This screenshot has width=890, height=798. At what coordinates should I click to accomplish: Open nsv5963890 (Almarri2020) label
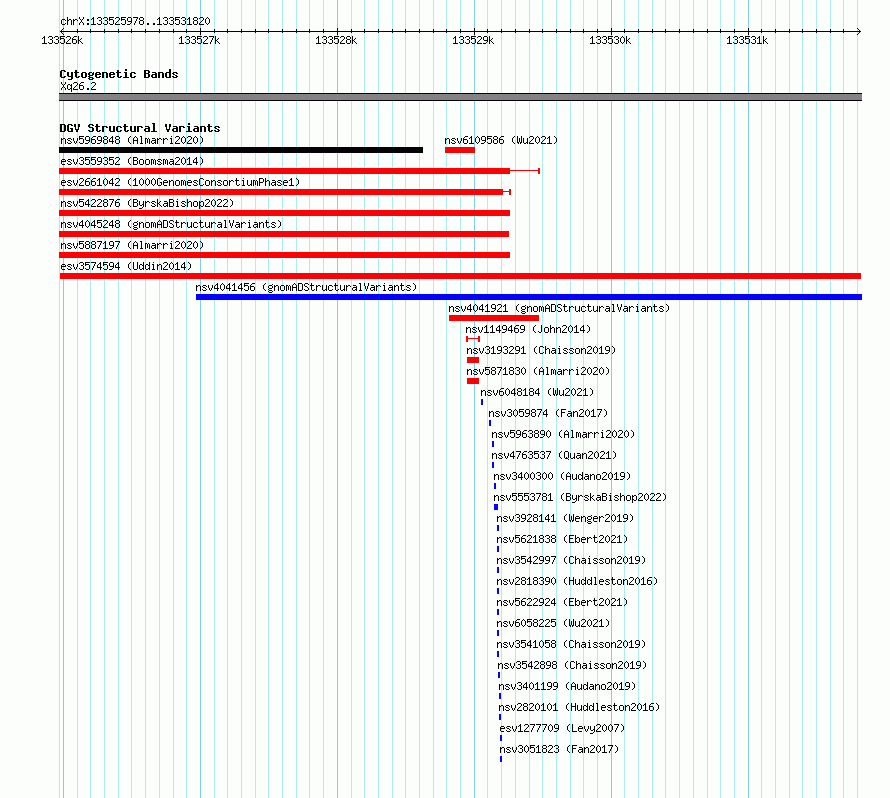point(563,434)
